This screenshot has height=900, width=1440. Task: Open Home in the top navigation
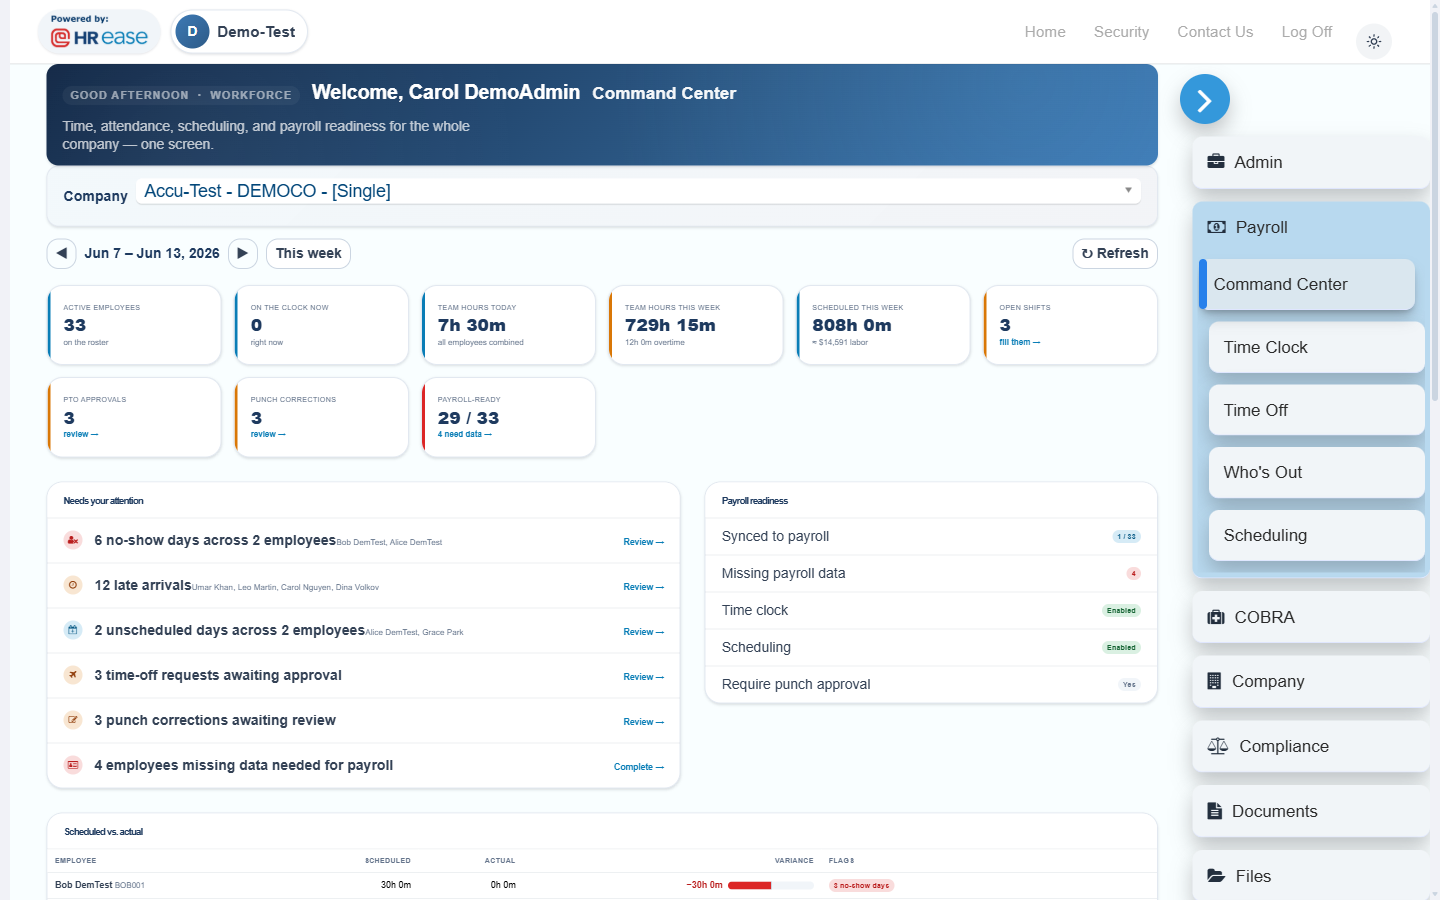1045,32
